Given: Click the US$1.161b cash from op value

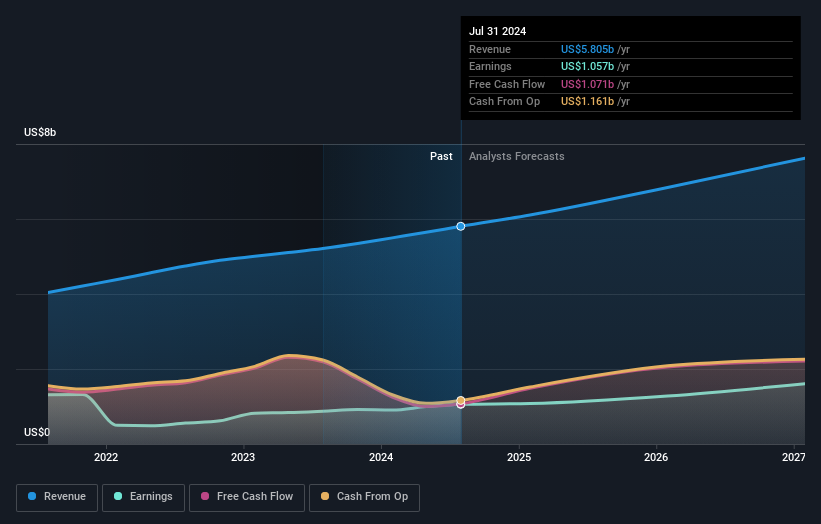Looking at the screenshot, I should point(587,102).
